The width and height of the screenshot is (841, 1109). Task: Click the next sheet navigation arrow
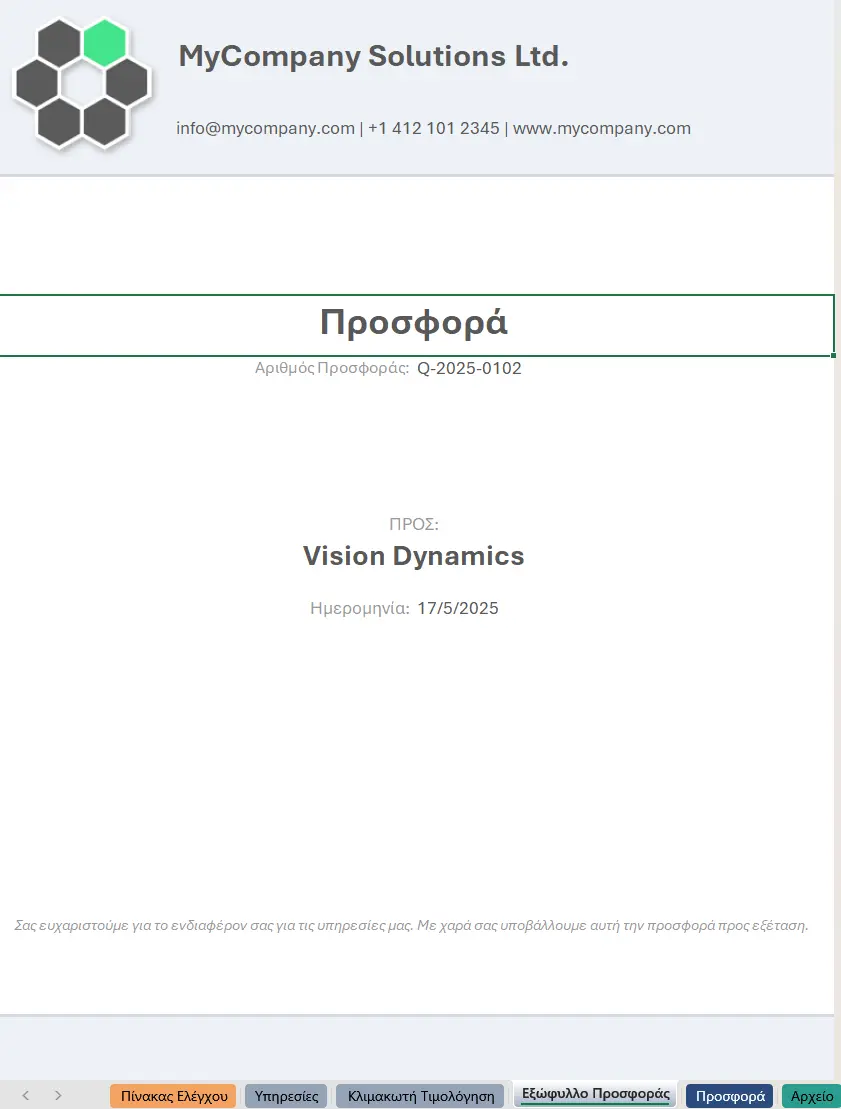(58, 1096)
